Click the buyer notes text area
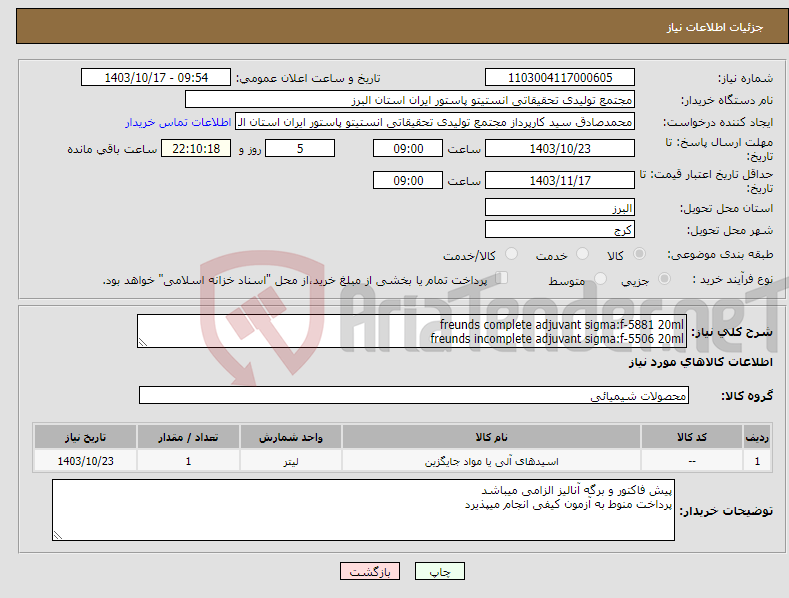Image resolution: width=789 pixels, height=598 pixels. click(363, 510)
